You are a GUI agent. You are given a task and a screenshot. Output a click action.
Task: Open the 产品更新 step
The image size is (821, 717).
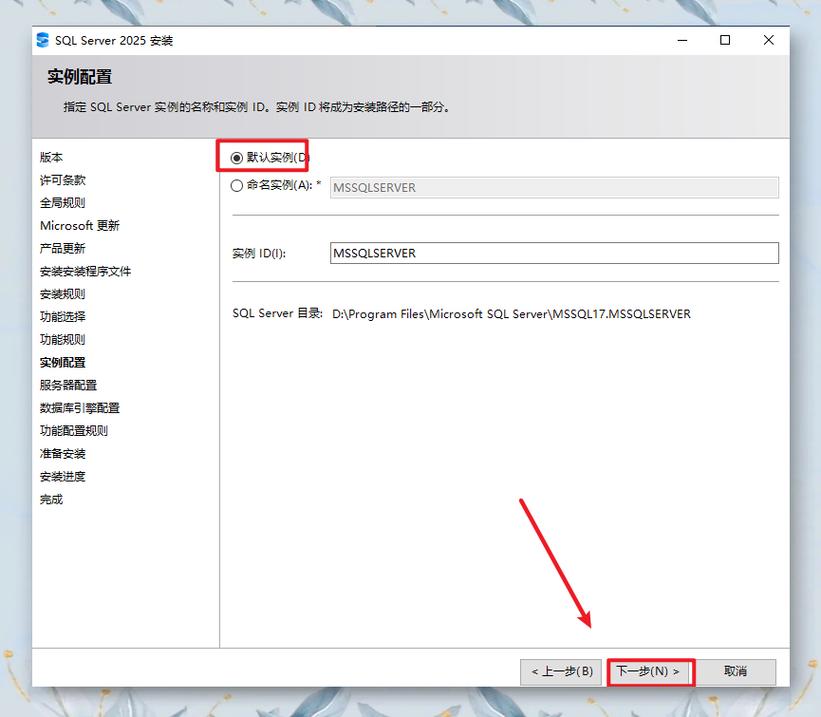pyautogui.click(x=63, y=247)
